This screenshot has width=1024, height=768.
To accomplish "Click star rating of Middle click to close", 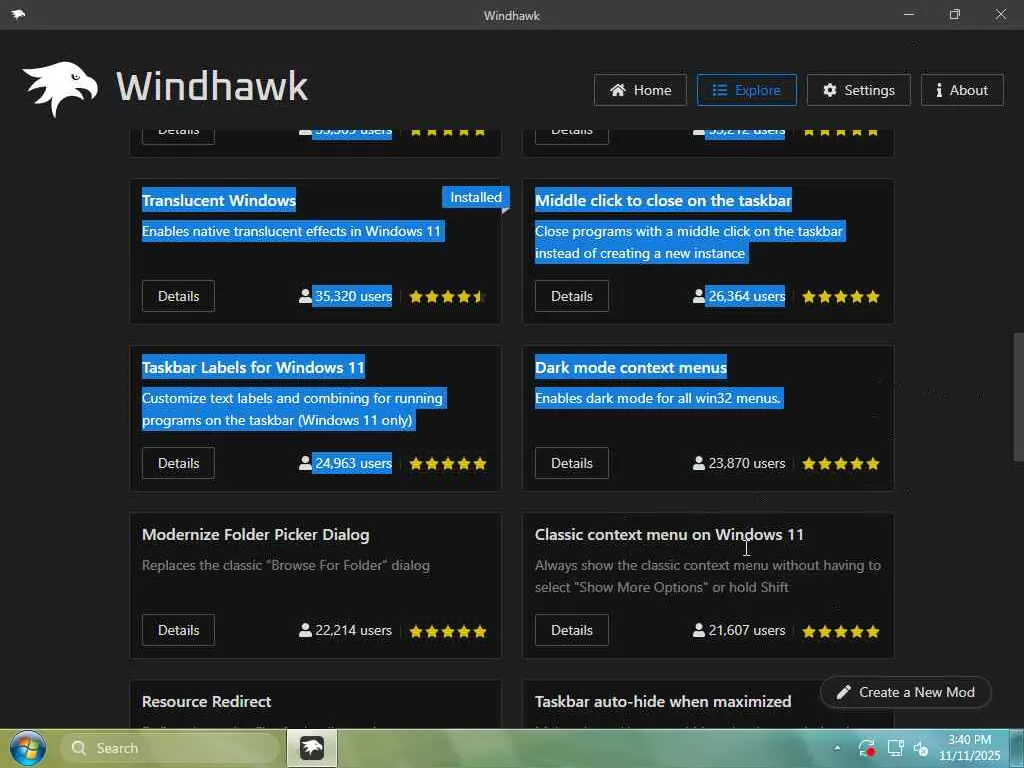I will pyautogui.click(x=840, y=296).
